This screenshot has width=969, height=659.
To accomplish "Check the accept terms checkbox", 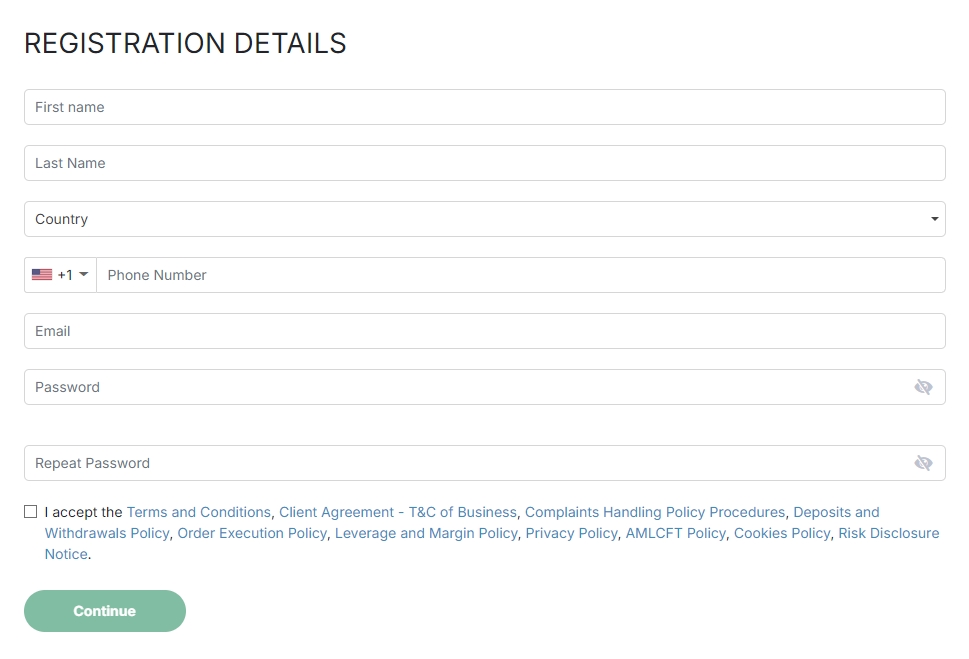I will click(31, 512).
